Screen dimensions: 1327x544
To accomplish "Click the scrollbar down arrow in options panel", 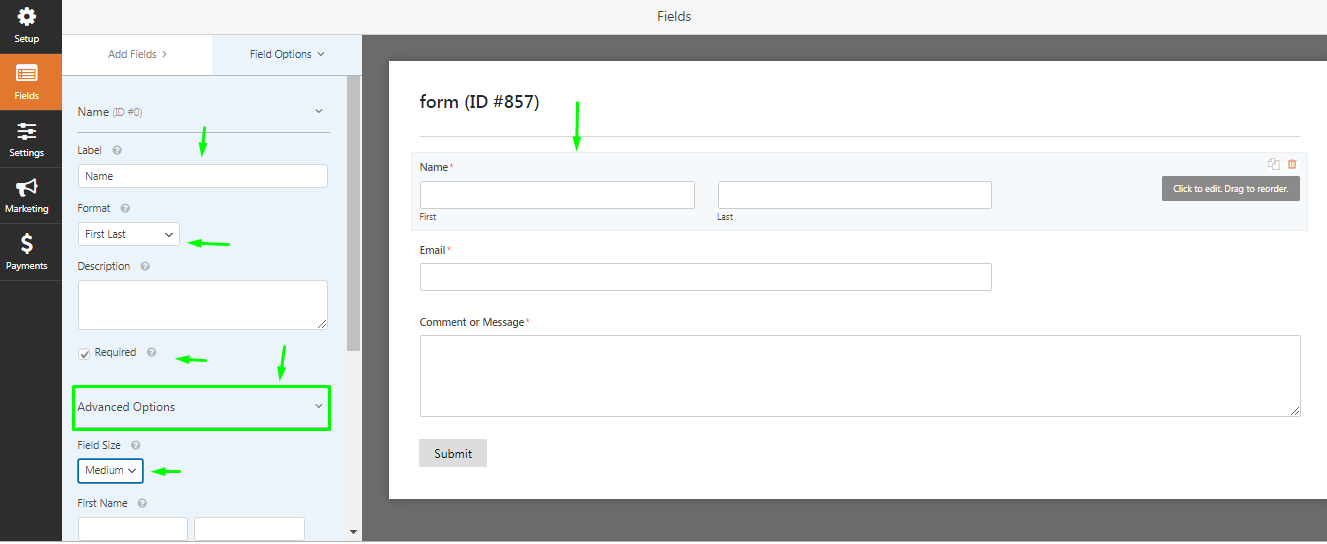I will point(353,533).
